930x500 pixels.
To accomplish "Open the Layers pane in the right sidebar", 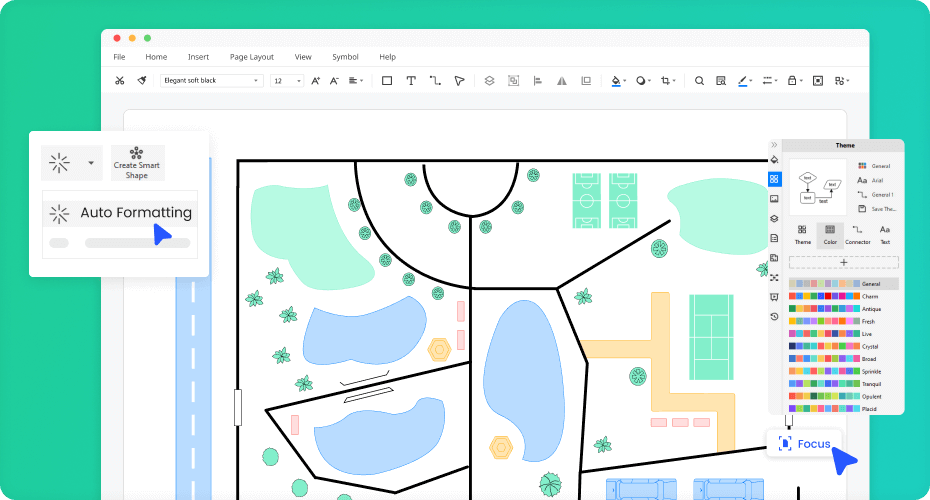I will [x=774, y=218].
